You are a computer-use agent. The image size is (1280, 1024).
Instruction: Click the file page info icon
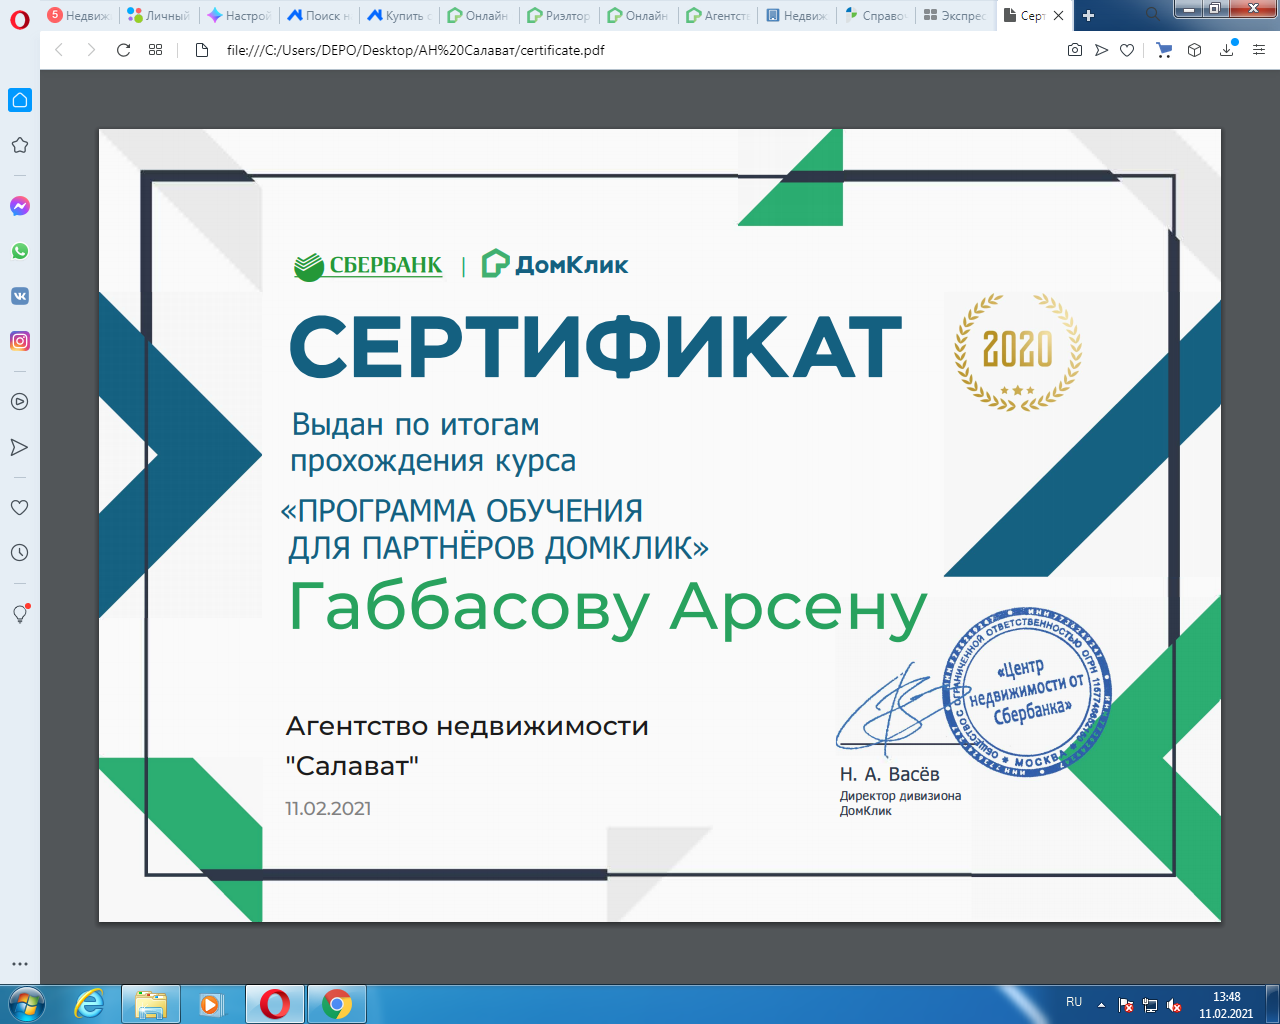202,50
